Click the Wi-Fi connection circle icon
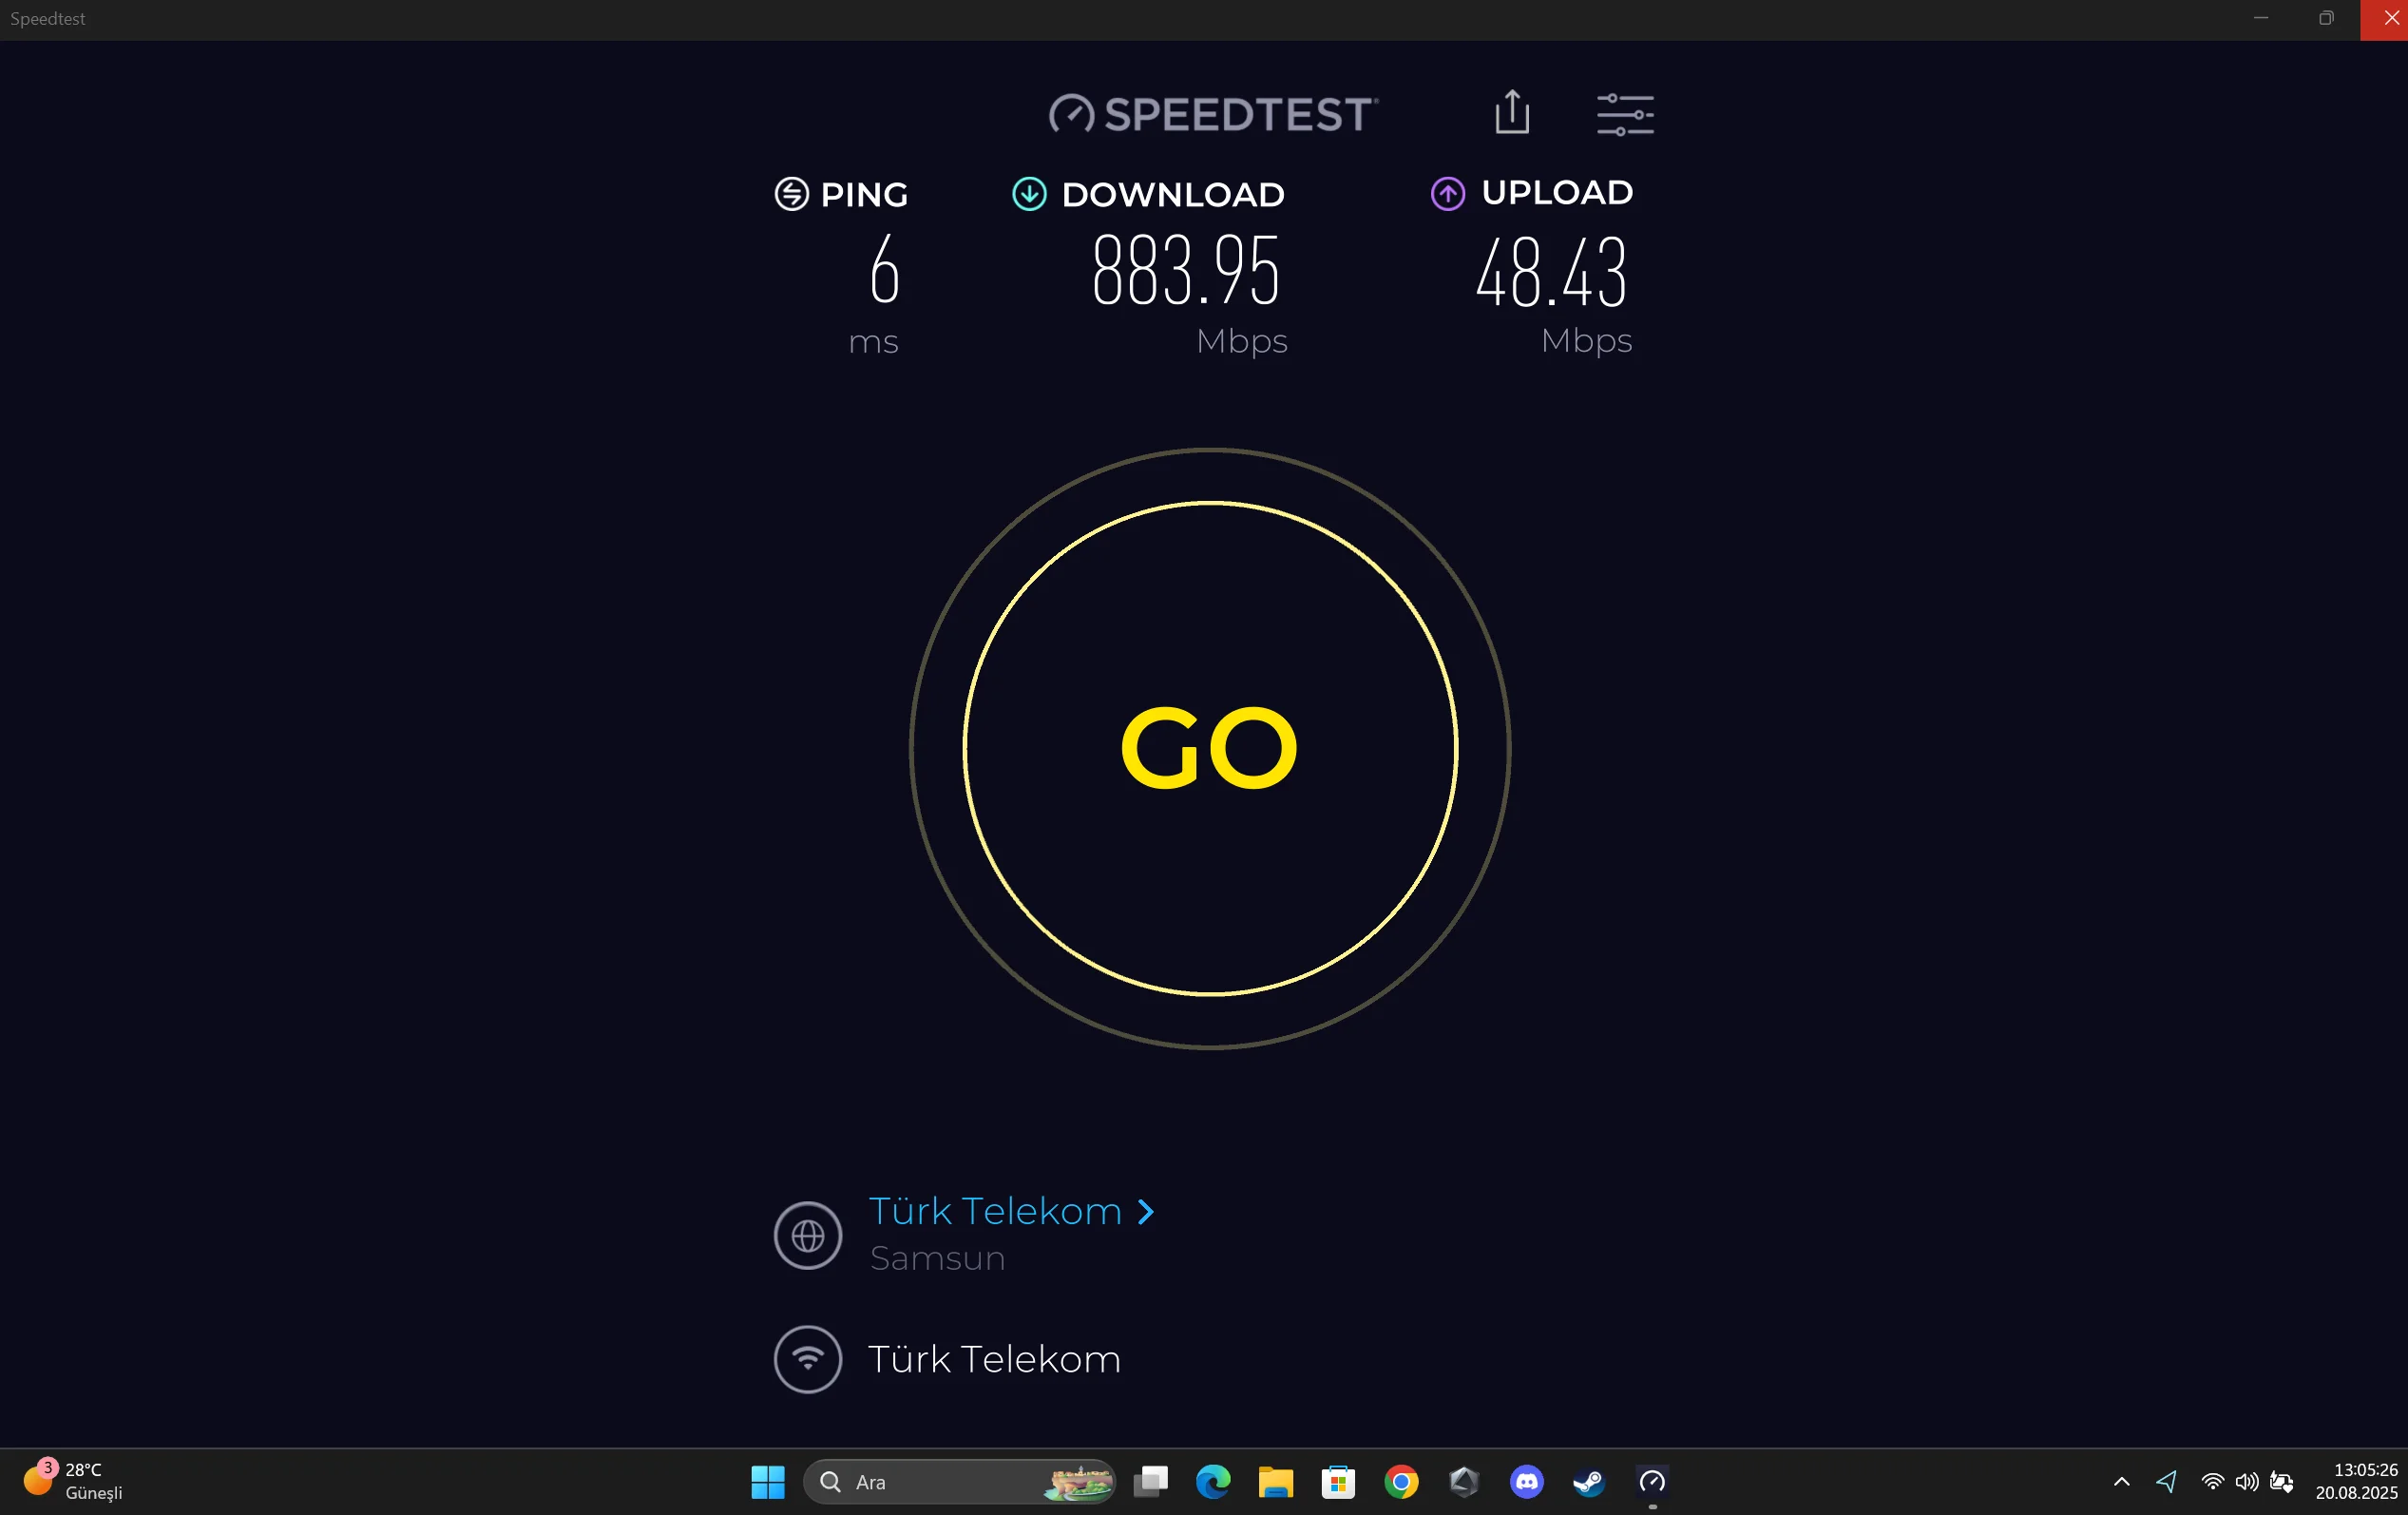 [808, 1359]
